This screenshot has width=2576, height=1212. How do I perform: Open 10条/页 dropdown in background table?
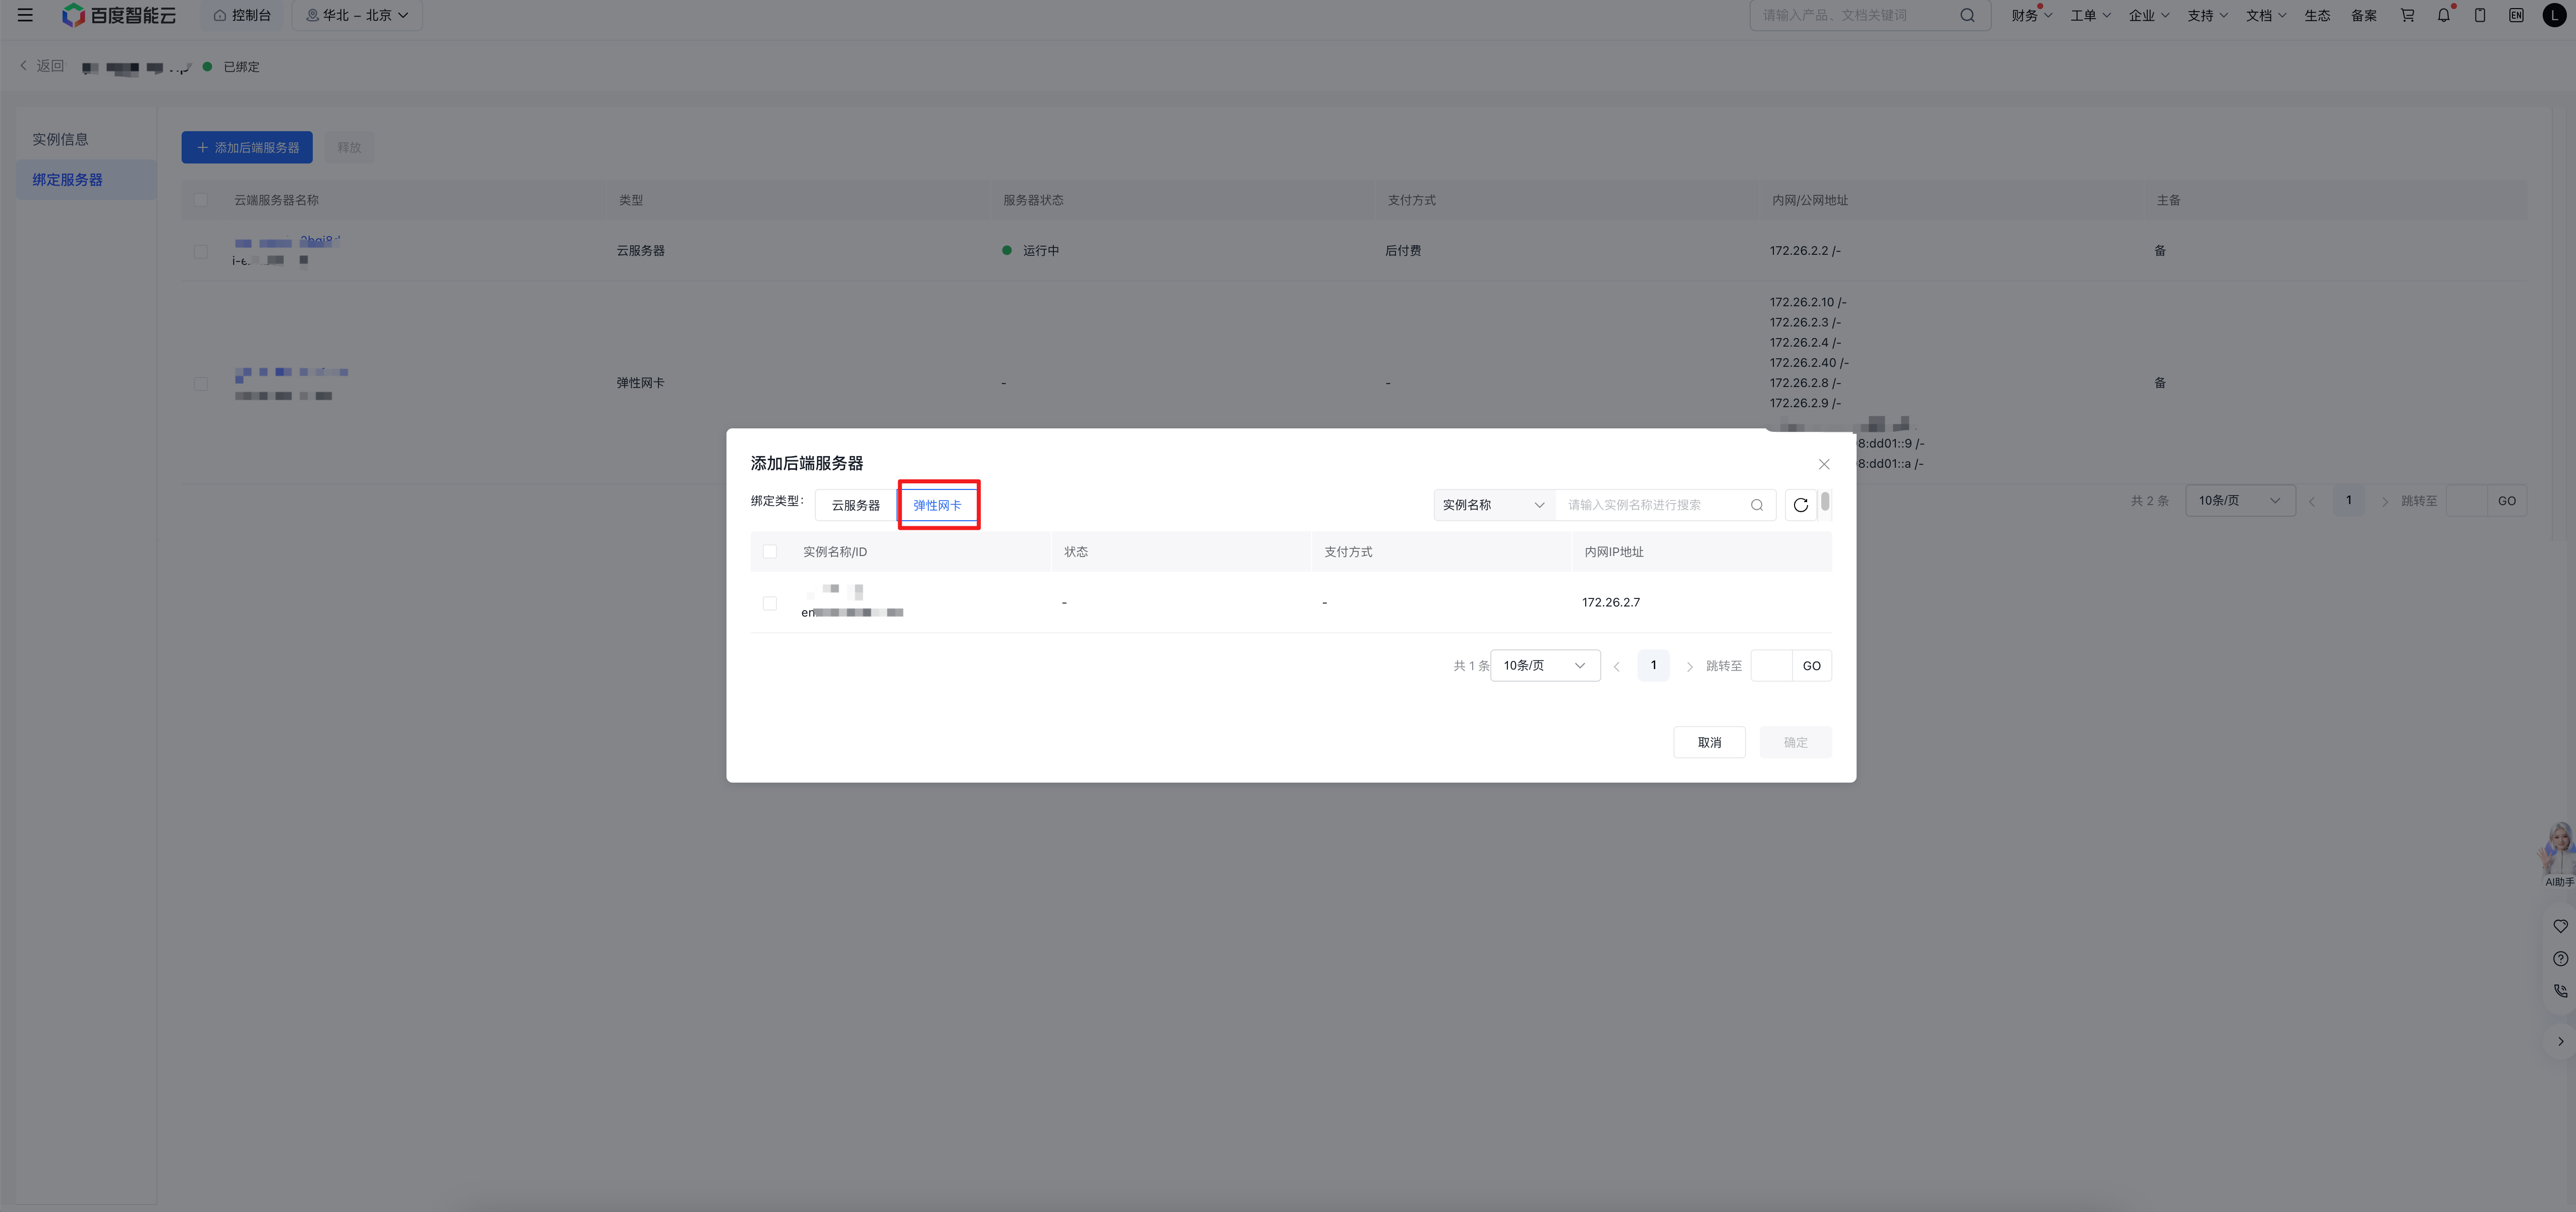pyautogui.click(x=2240, y=501)
